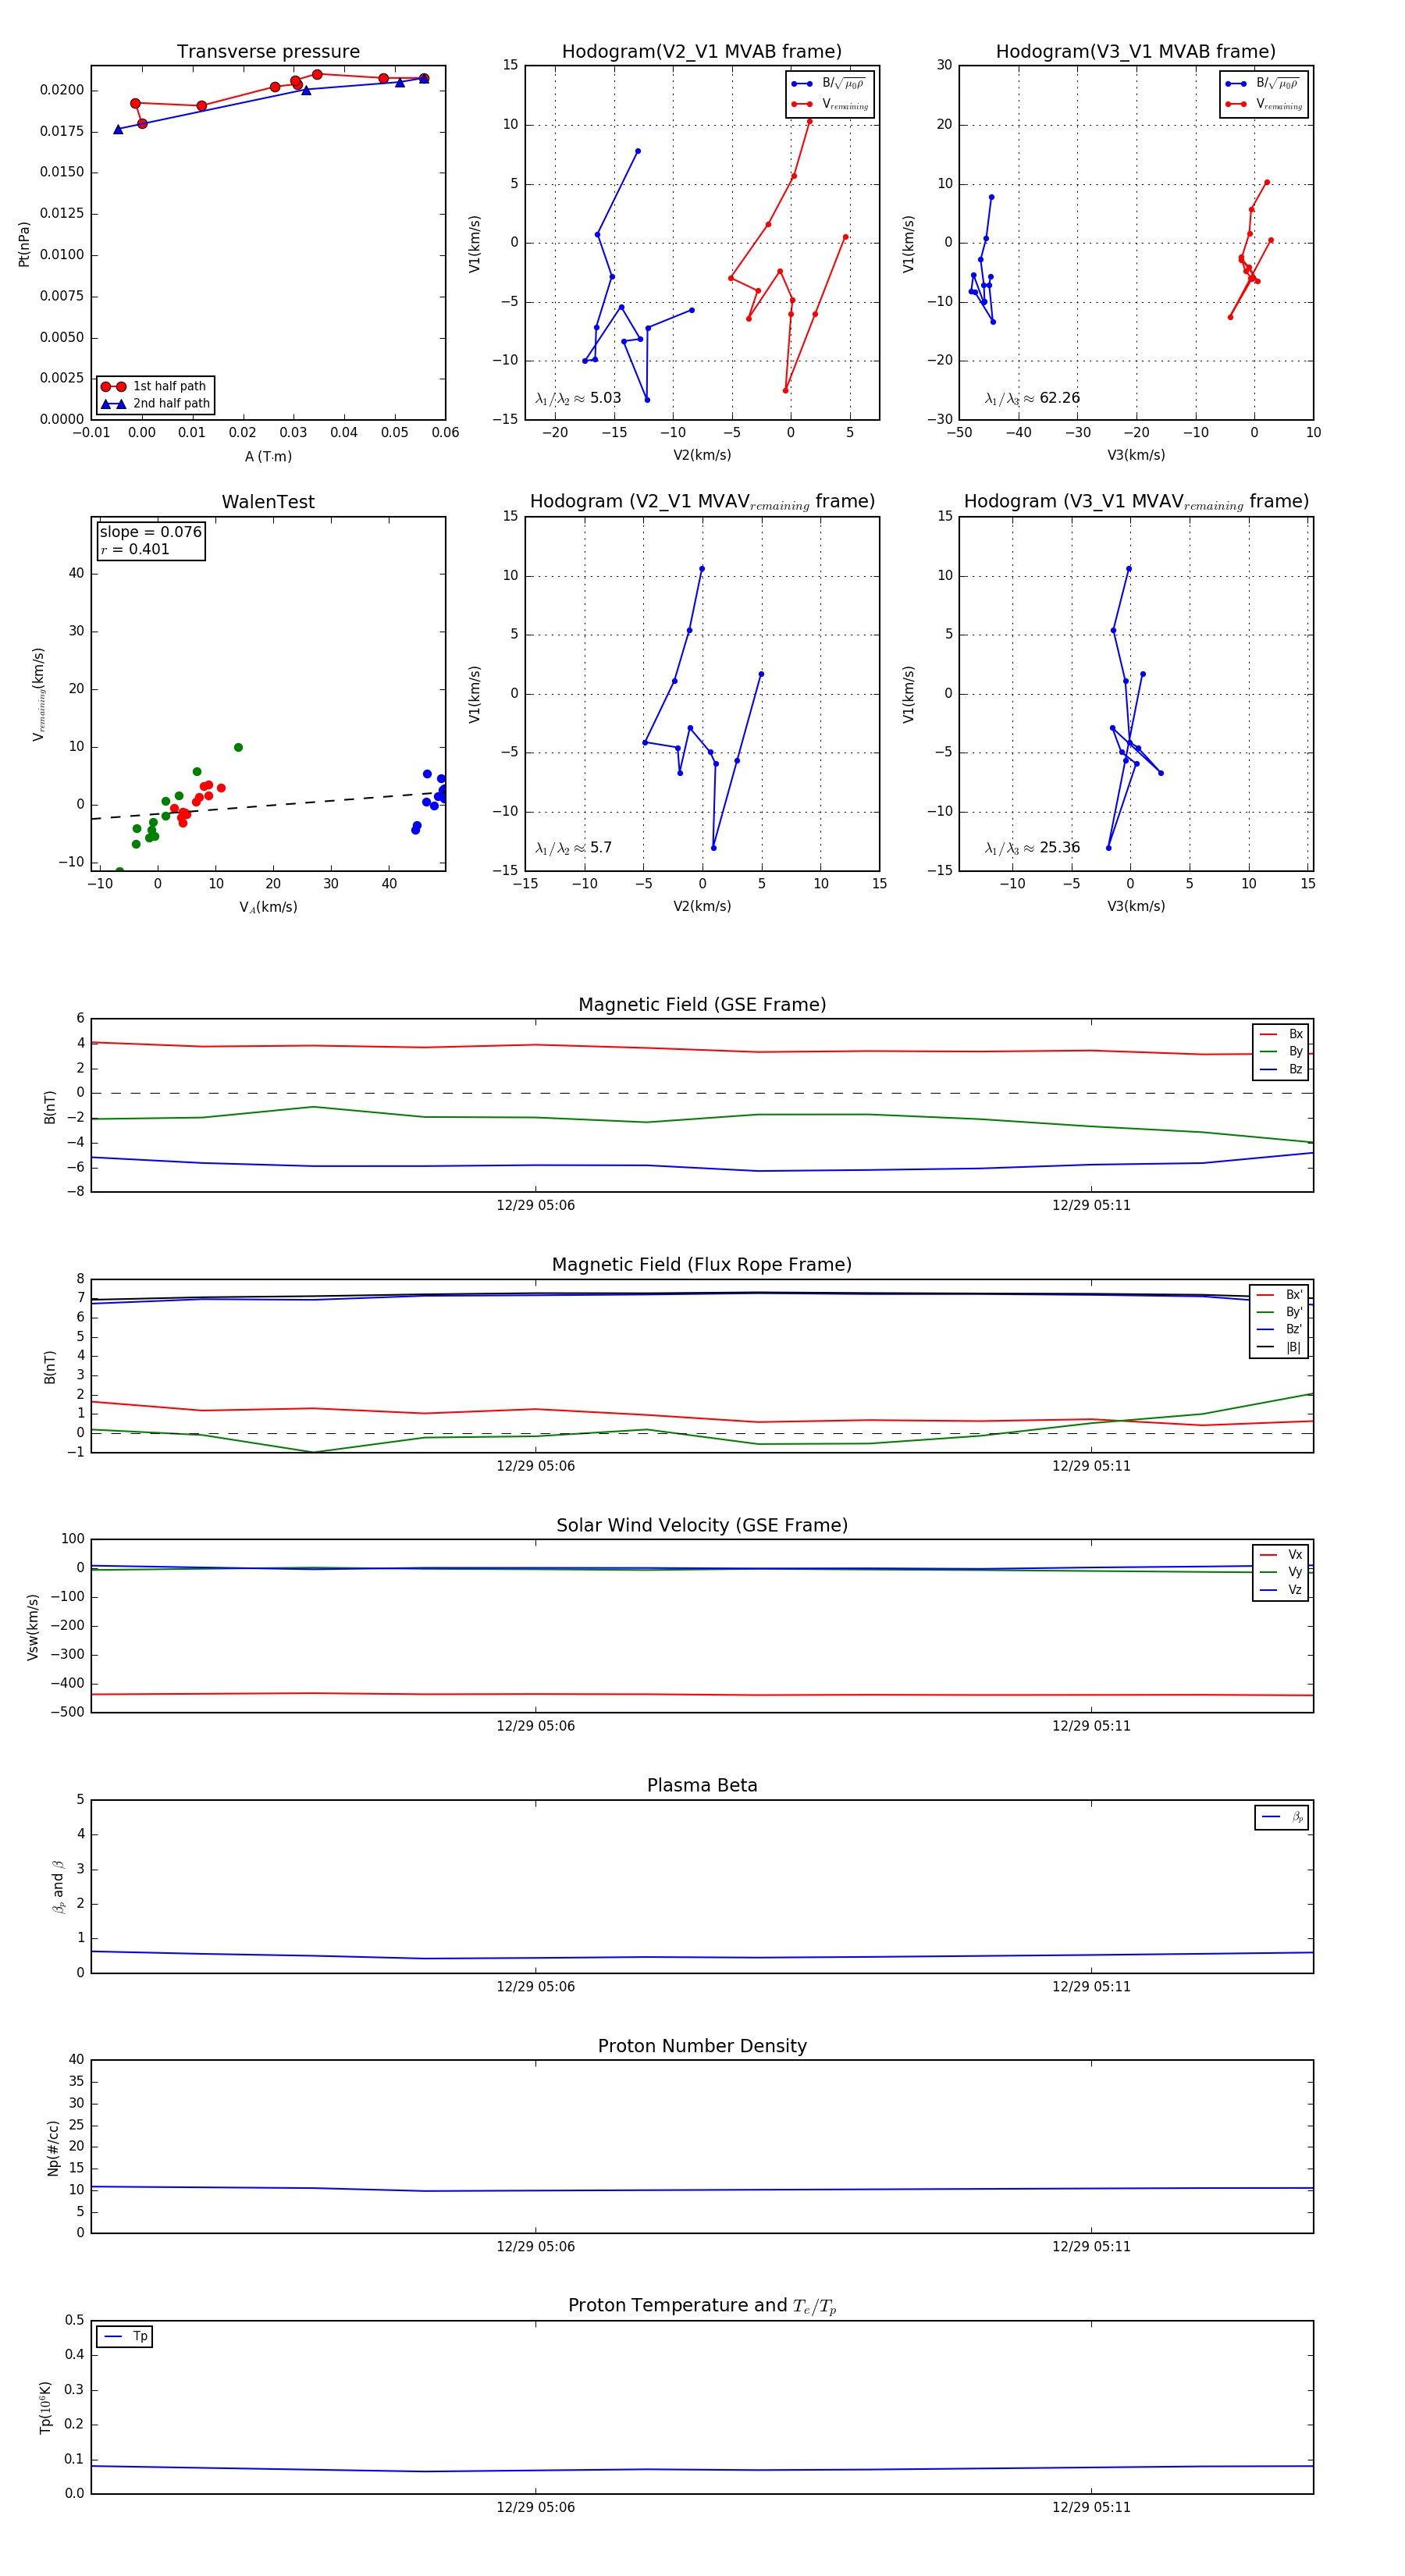Screen dimensions: 1405x2576
Task: Click the 'Magnetic Field (GSE Frame)' title
Action: 702,1005
